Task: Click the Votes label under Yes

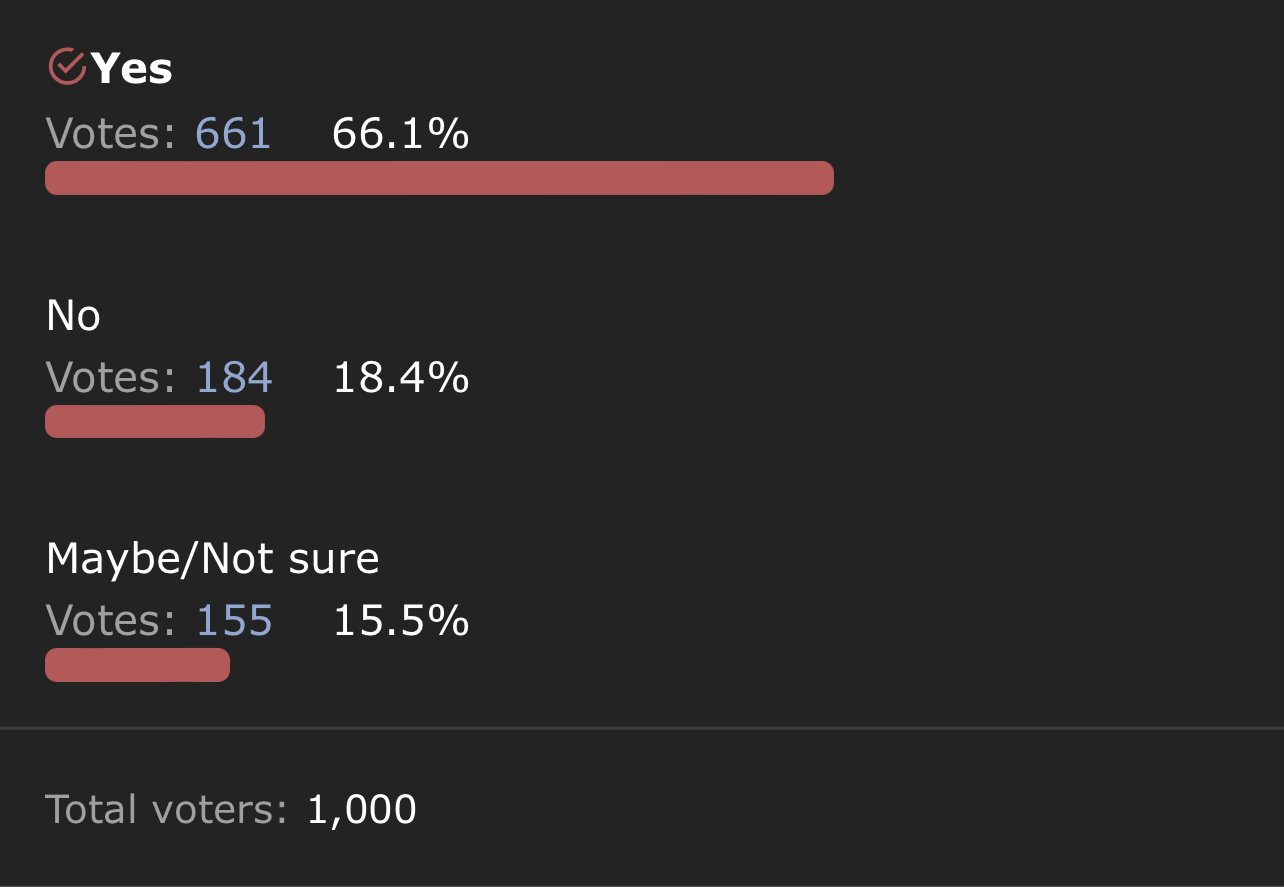Action: click(x=110, y=133)
